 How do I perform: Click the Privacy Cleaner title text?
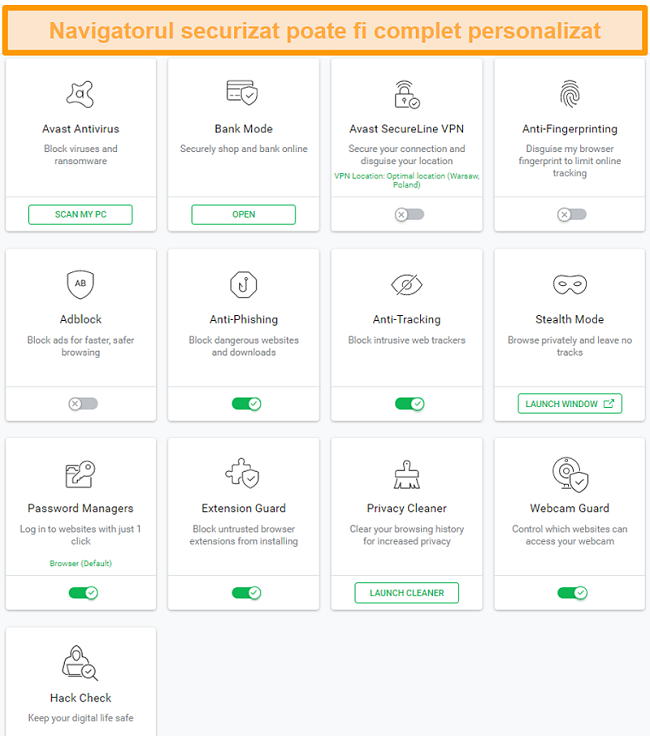pos(407,509)
